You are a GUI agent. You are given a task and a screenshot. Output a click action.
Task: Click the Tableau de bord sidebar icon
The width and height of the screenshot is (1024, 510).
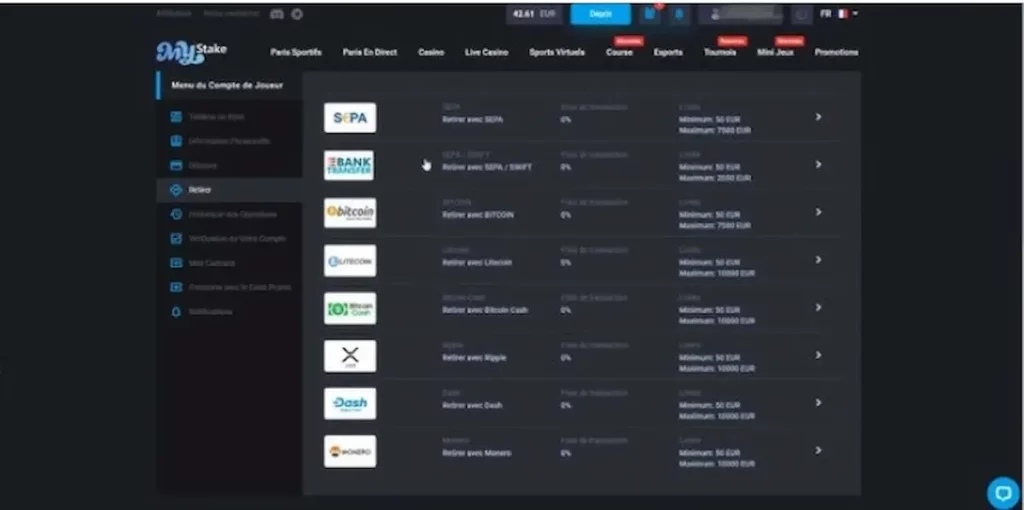pyautogui.click(x=176, y=116)
